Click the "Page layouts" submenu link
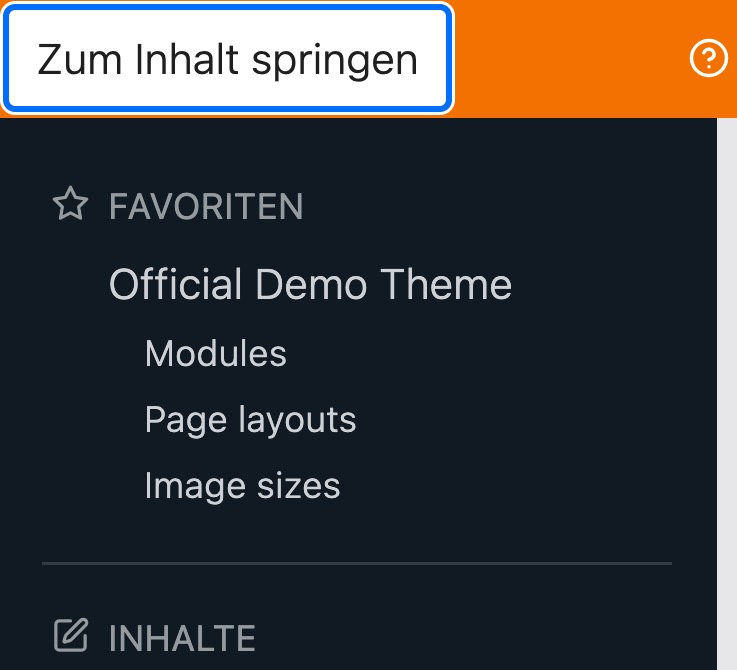The image size is (737, 670). pyautogui.click(x=250, y=420)
